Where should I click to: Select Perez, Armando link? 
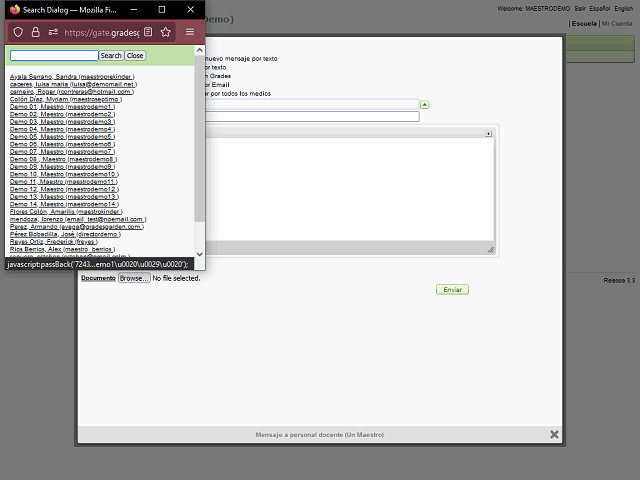point(77,227)
